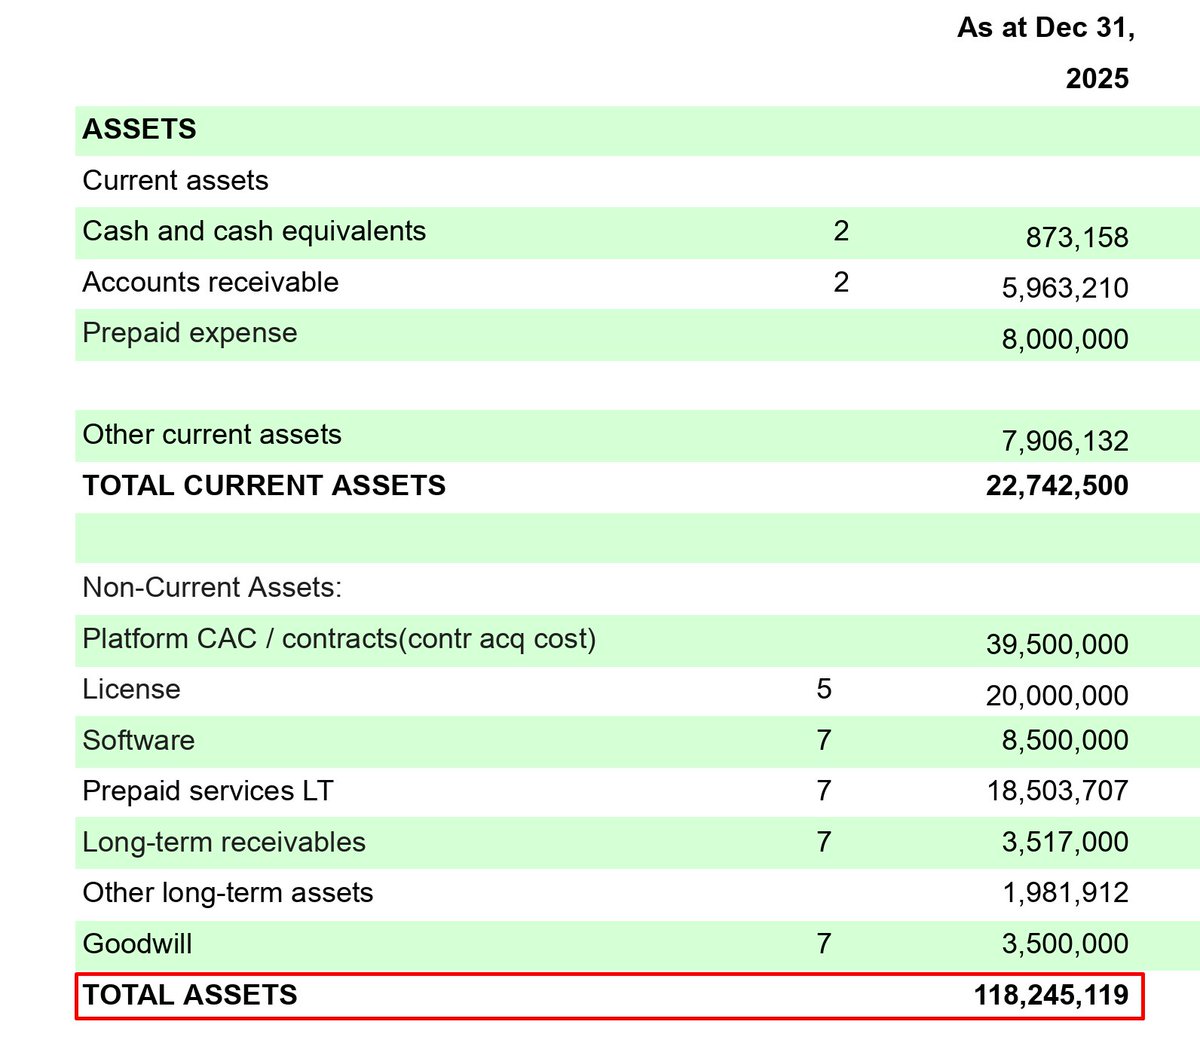Click the total current assets figure 22,742,500

click(1057, 486)
